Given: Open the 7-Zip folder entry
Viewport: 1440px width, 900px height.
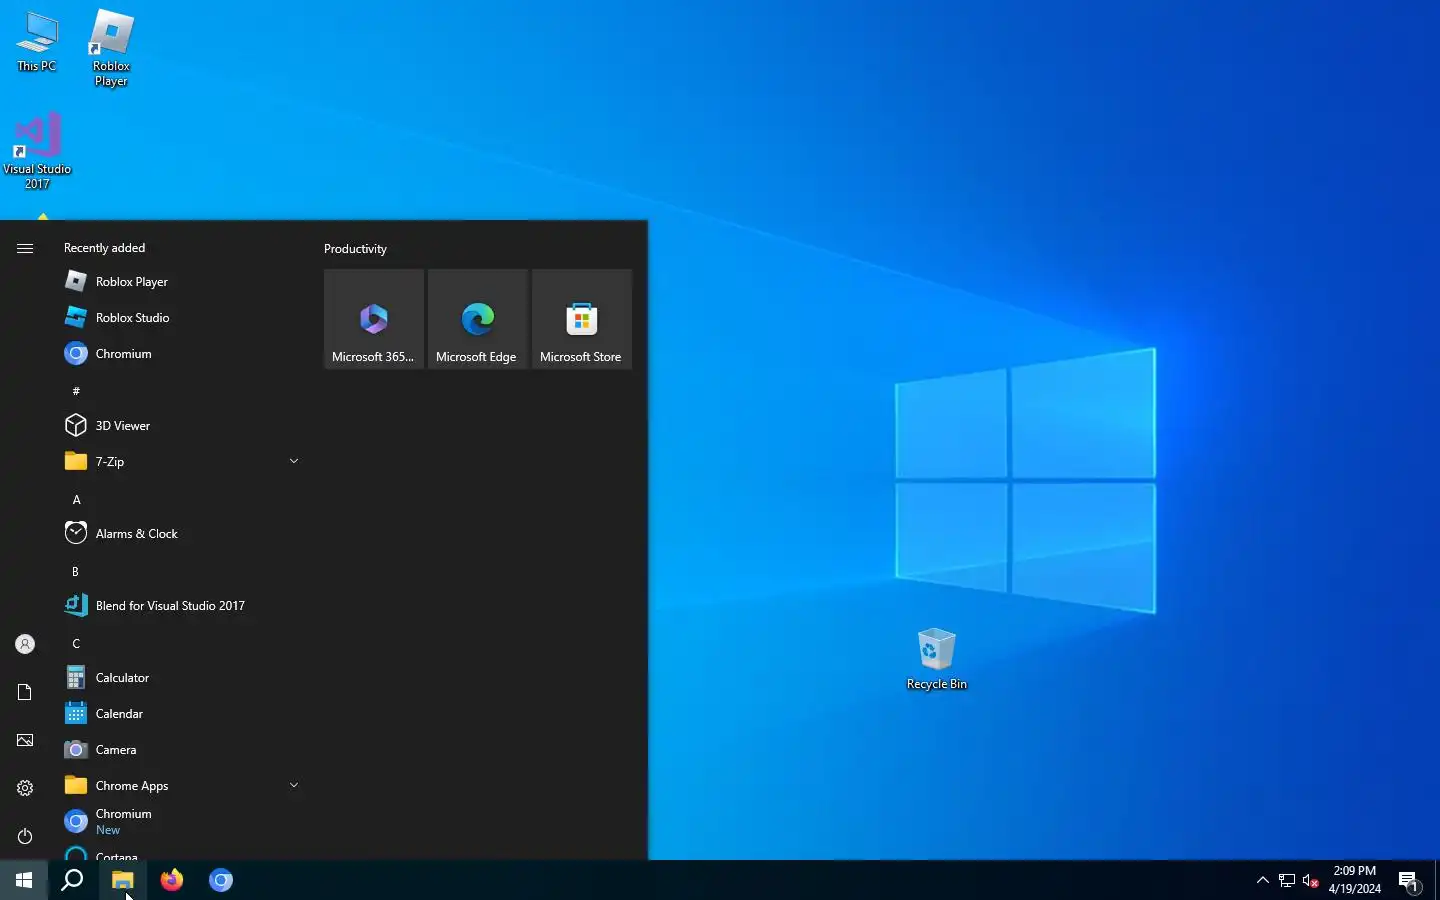Looking at the screenshot, I should click(x=180, y=462).
